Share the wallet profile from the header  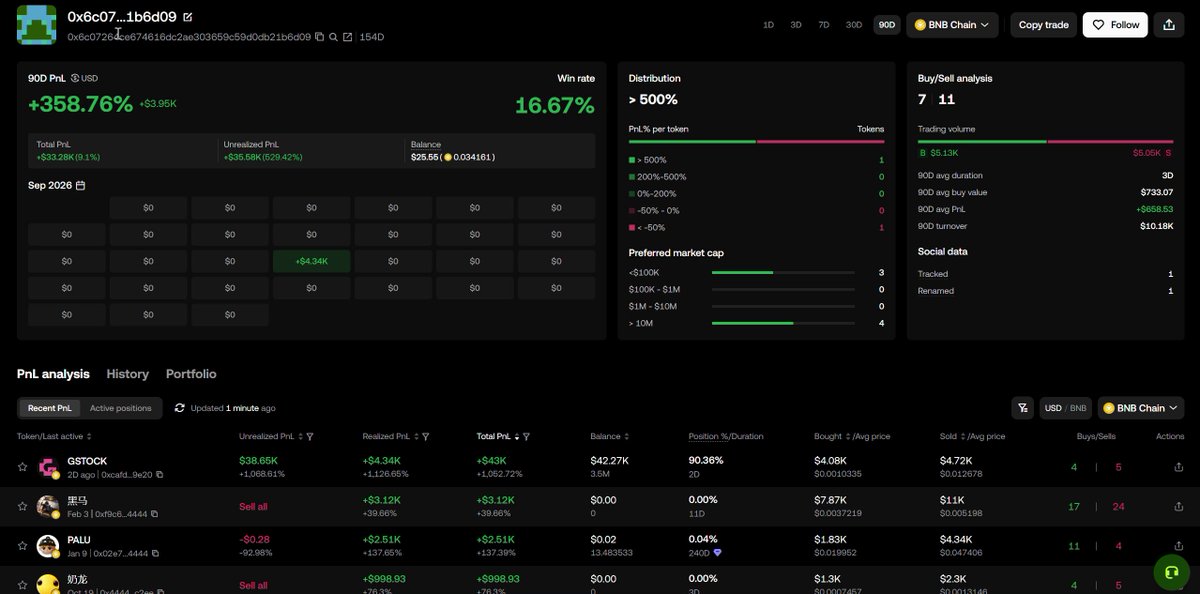[1169, 25]
